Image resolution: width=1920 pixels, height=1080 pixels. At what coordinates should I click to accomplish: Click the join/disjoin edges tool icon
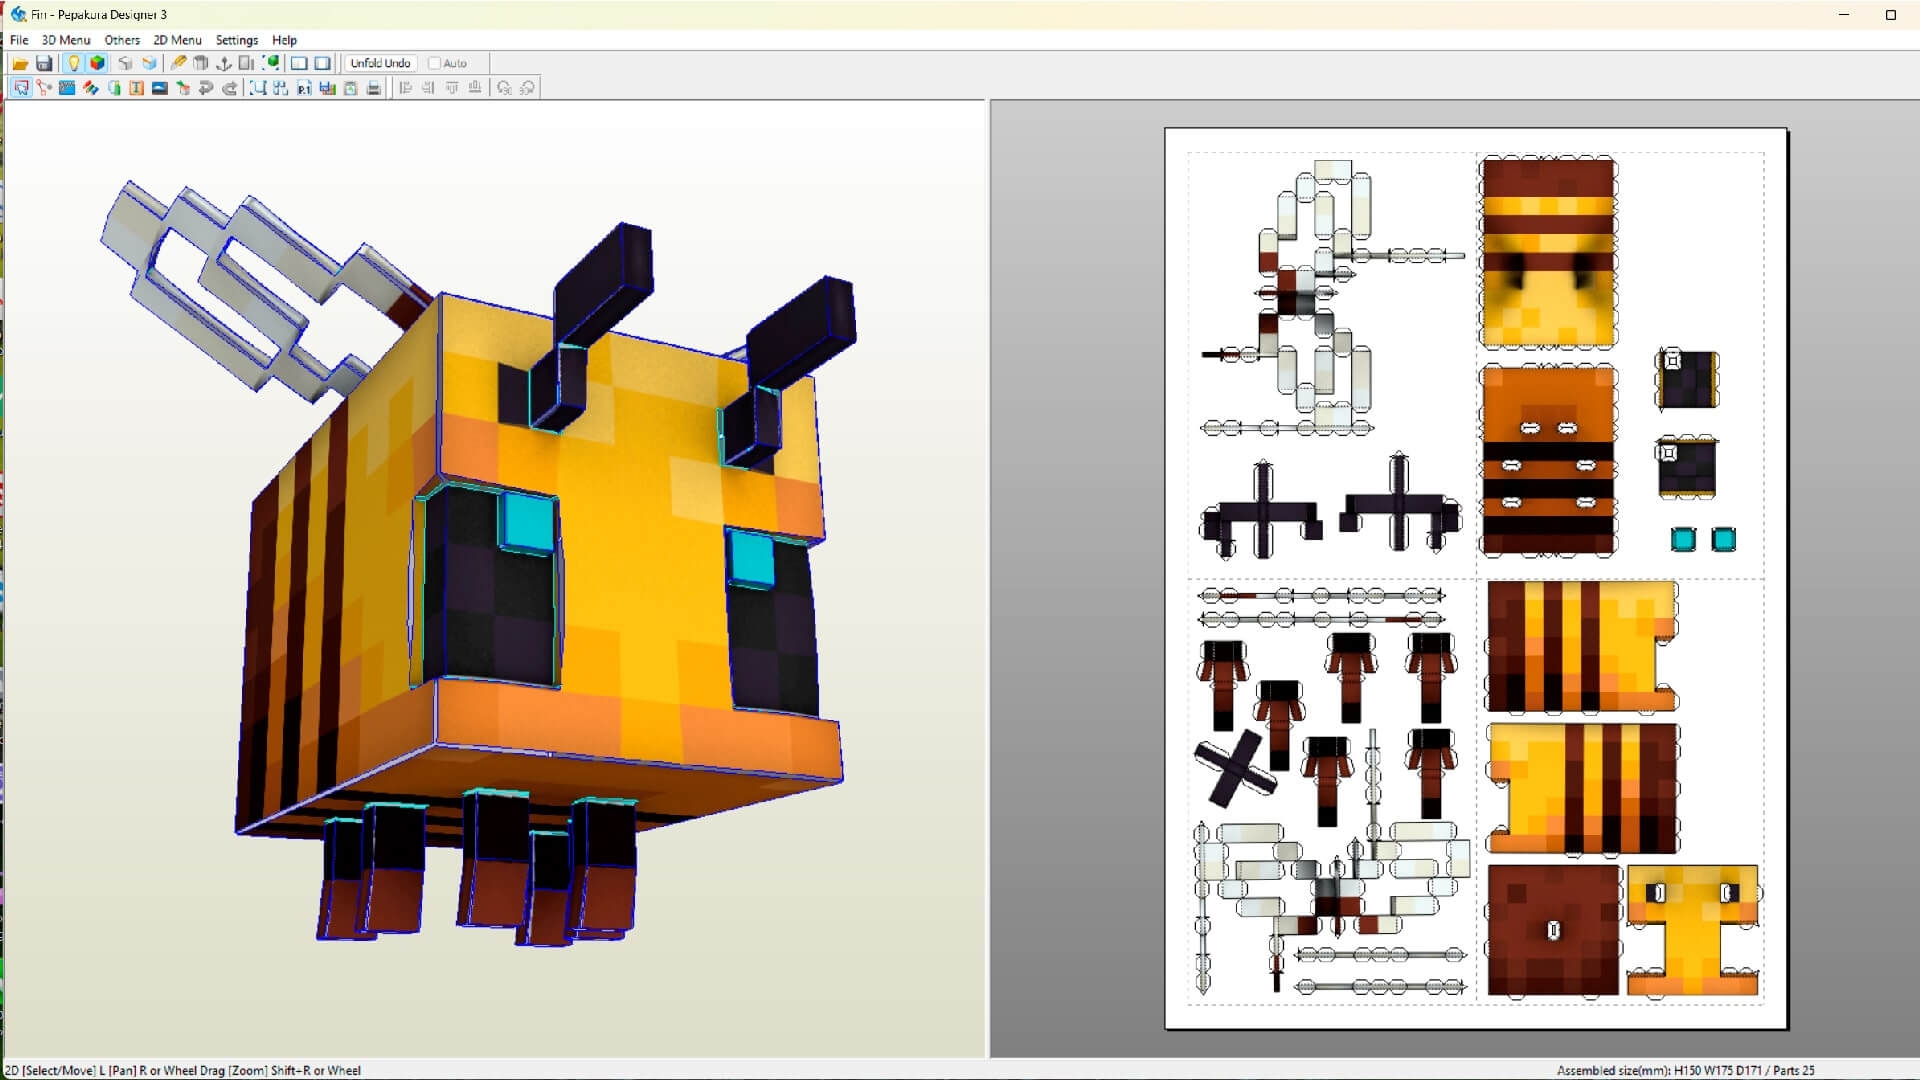point(44,88)
